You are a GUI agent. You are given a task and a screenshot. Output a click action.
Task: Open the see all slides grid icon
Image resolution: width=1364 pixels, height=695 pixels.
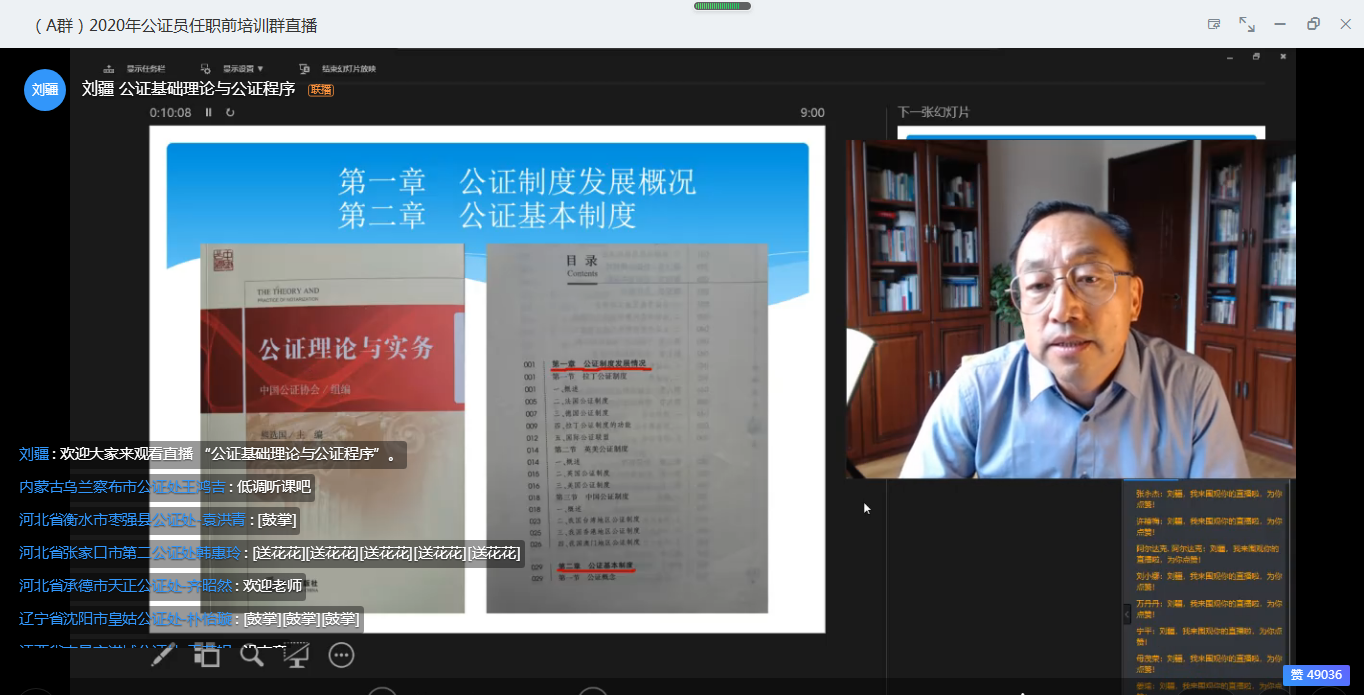[x=207, y=655]
